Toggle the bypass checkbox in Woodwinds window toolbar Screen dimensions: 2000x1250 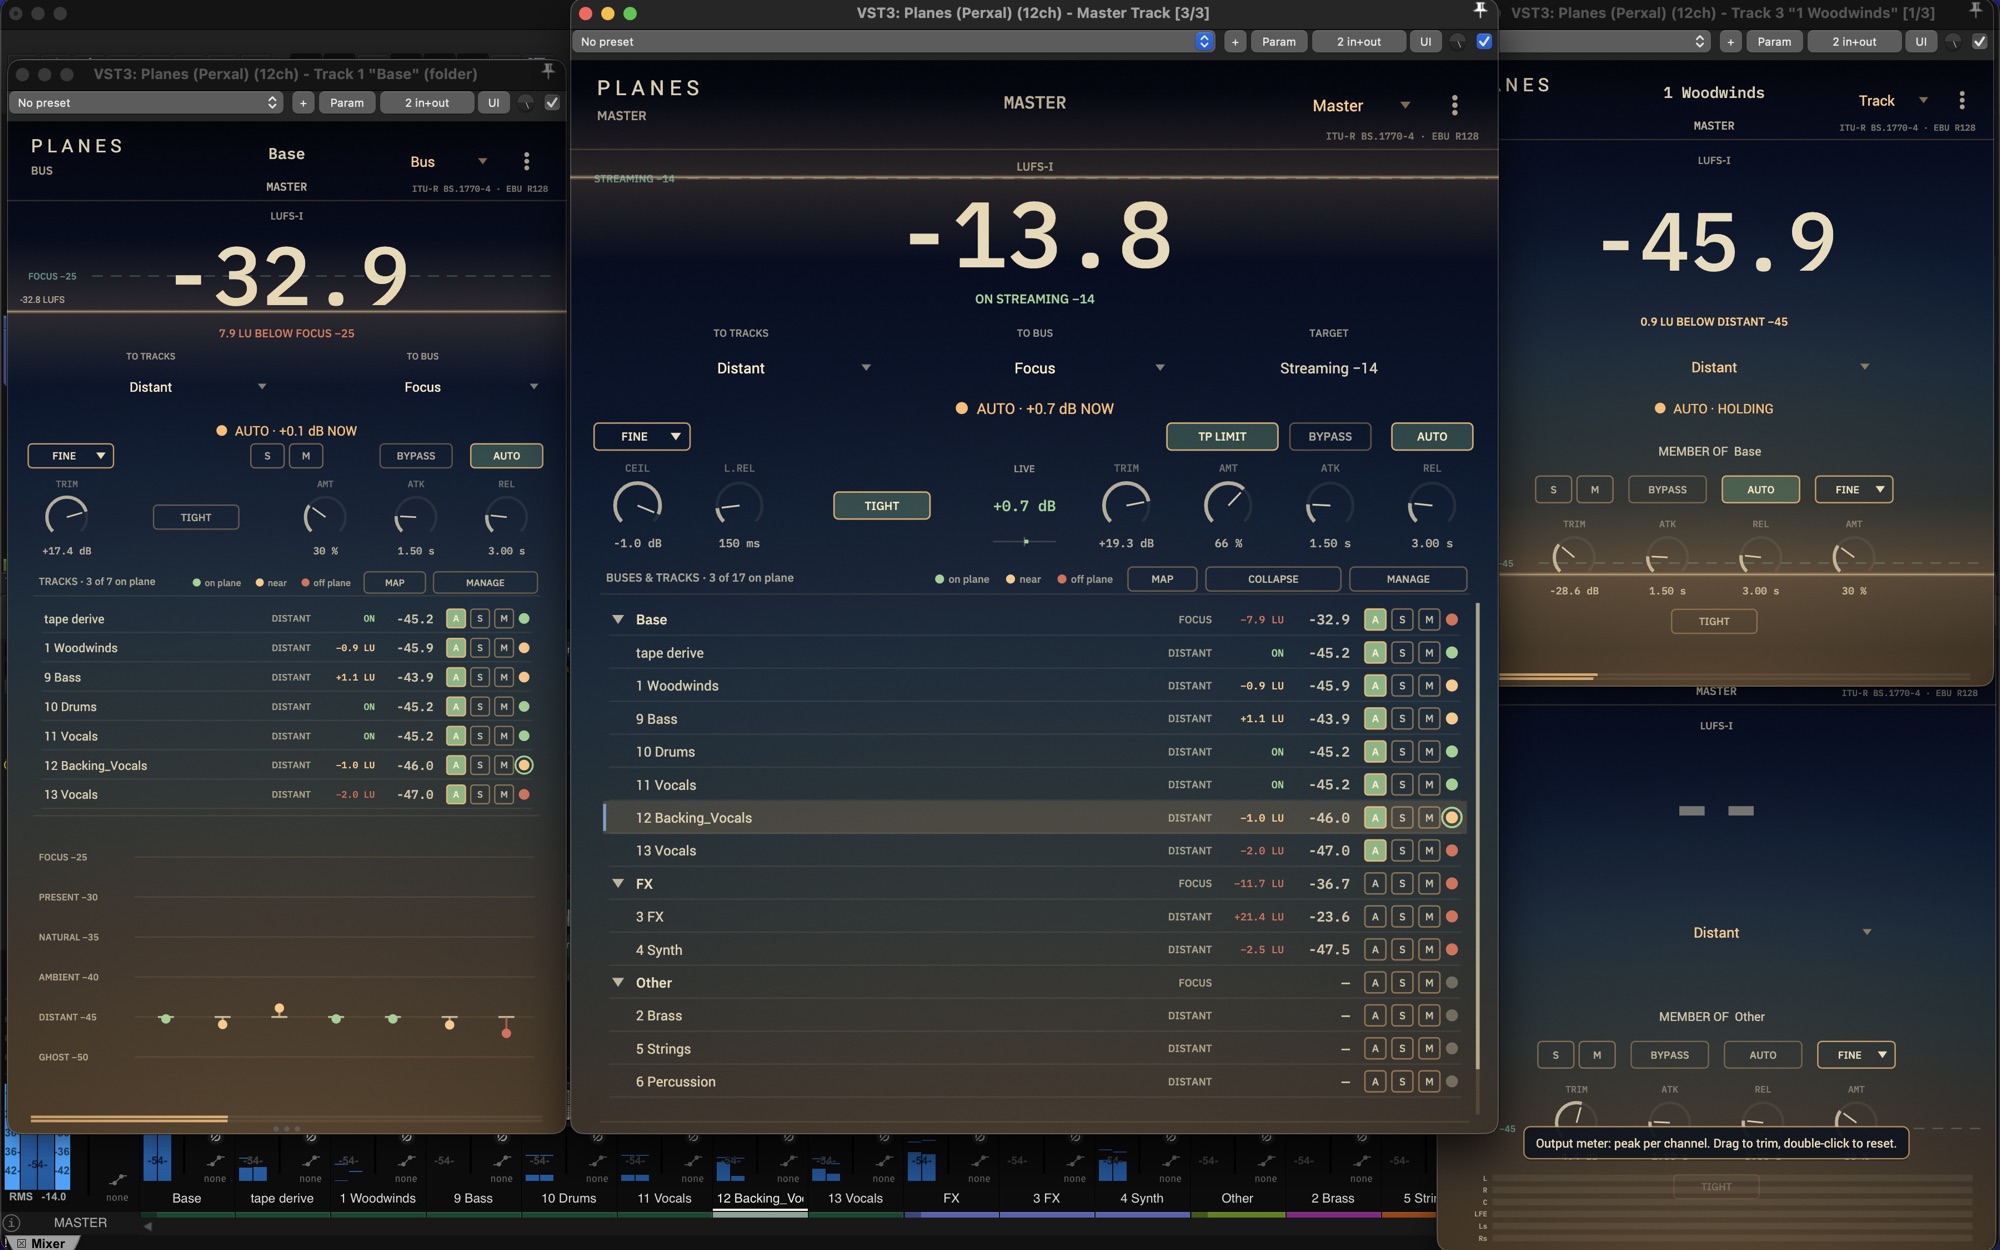click(1979, 42)
